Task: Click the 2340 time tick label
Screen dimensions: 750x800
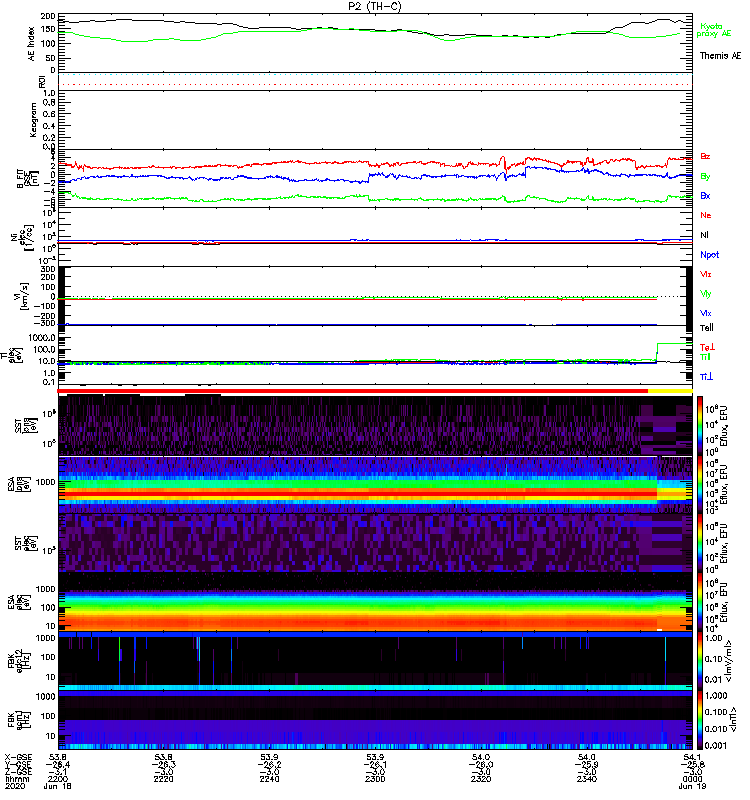Action: (587, 779)
